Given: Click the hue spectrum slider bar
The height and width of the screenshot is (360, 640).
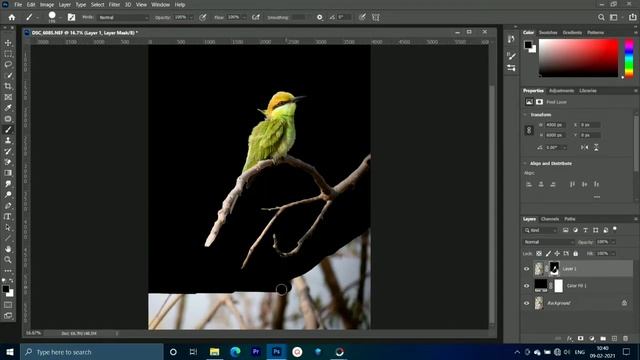Looking at the screenshot, I should (x=629, y=58).
